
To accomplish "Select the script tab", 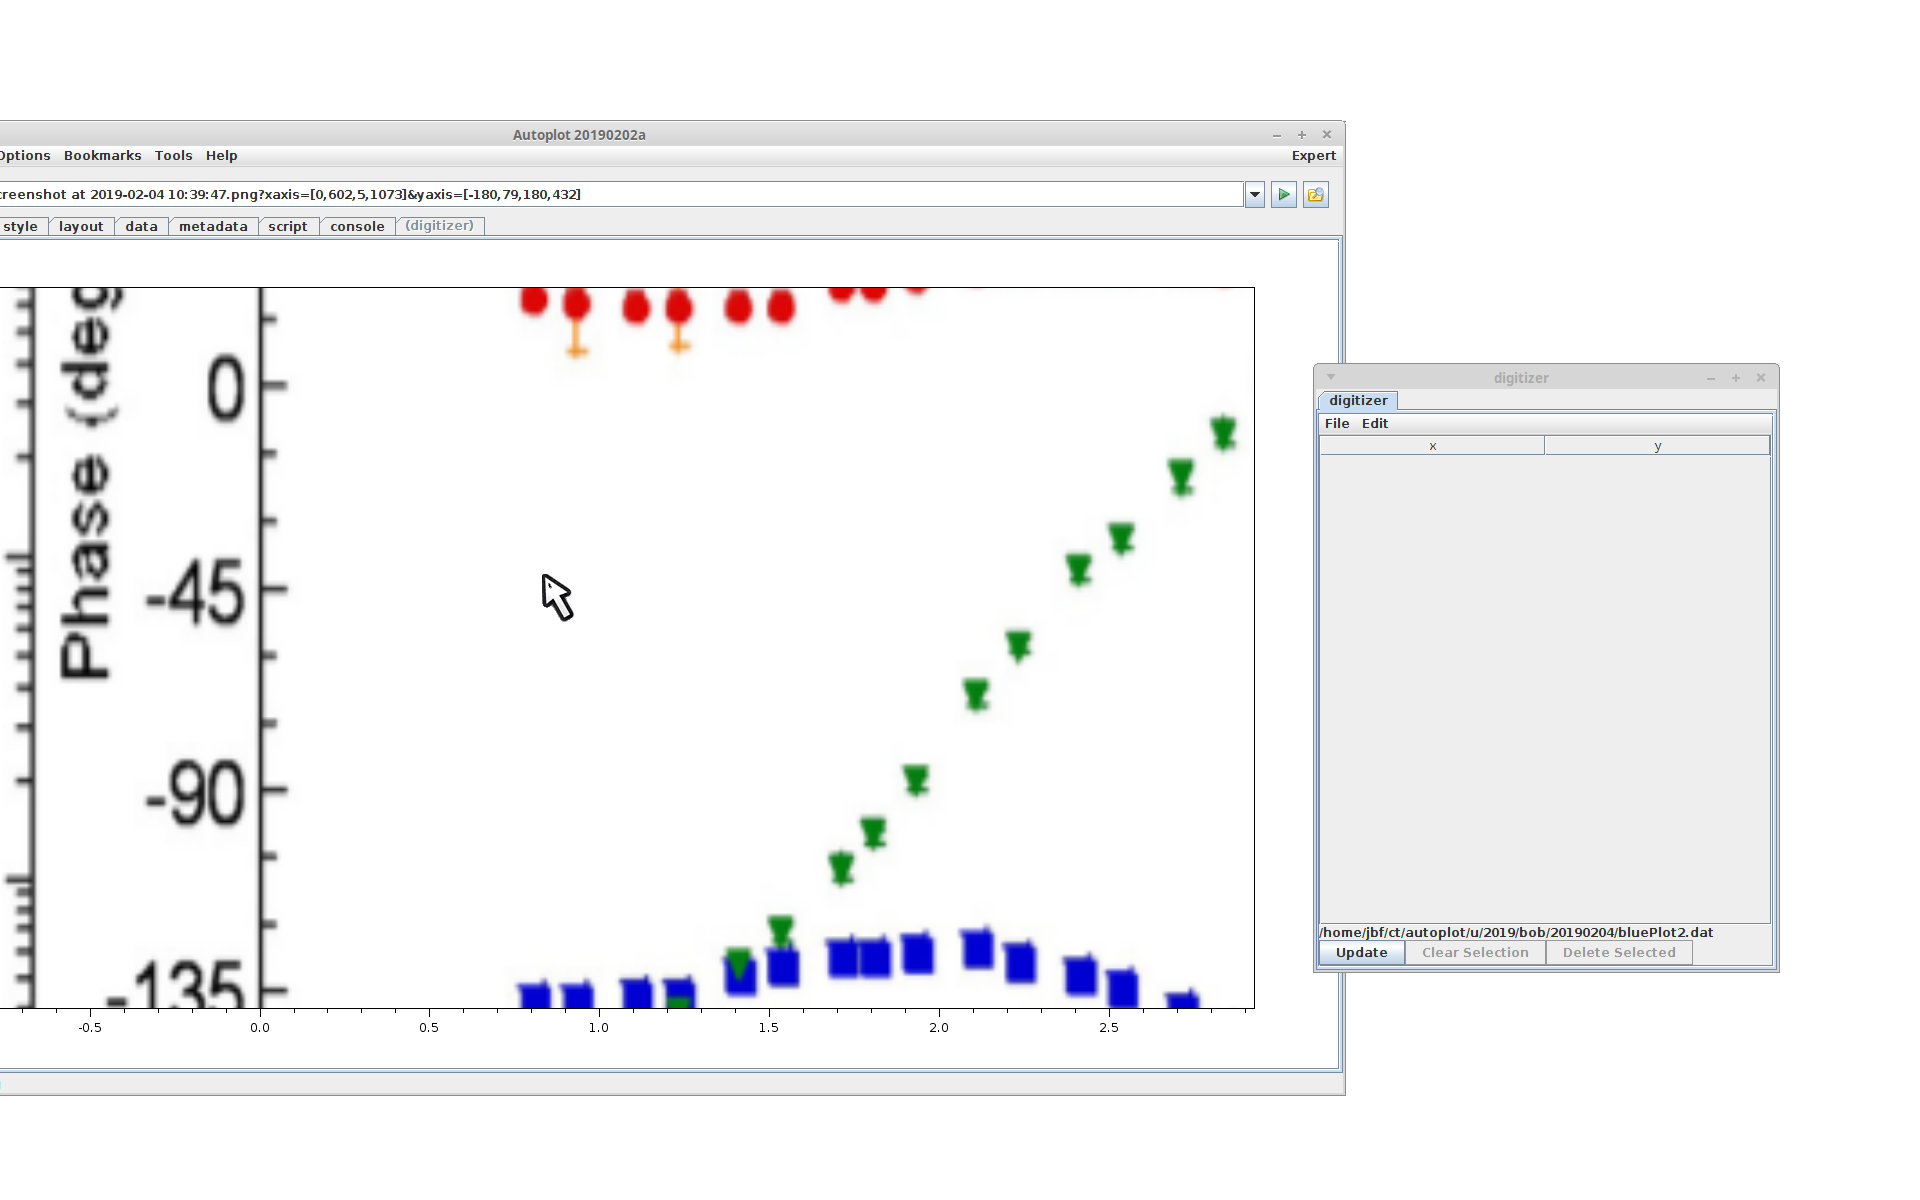I will (x=288, y=227).
